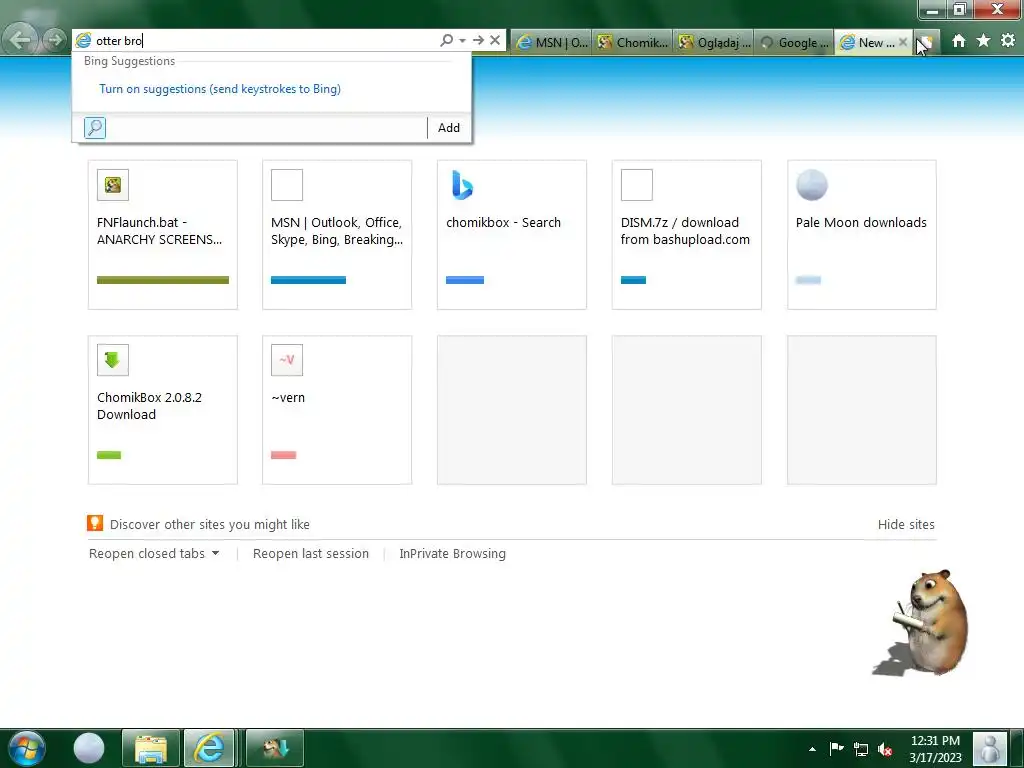1024x768 pixels.
Task: Click the MSN tile blue activity bar
Action: pyautogui.click(x=308, y=280)
